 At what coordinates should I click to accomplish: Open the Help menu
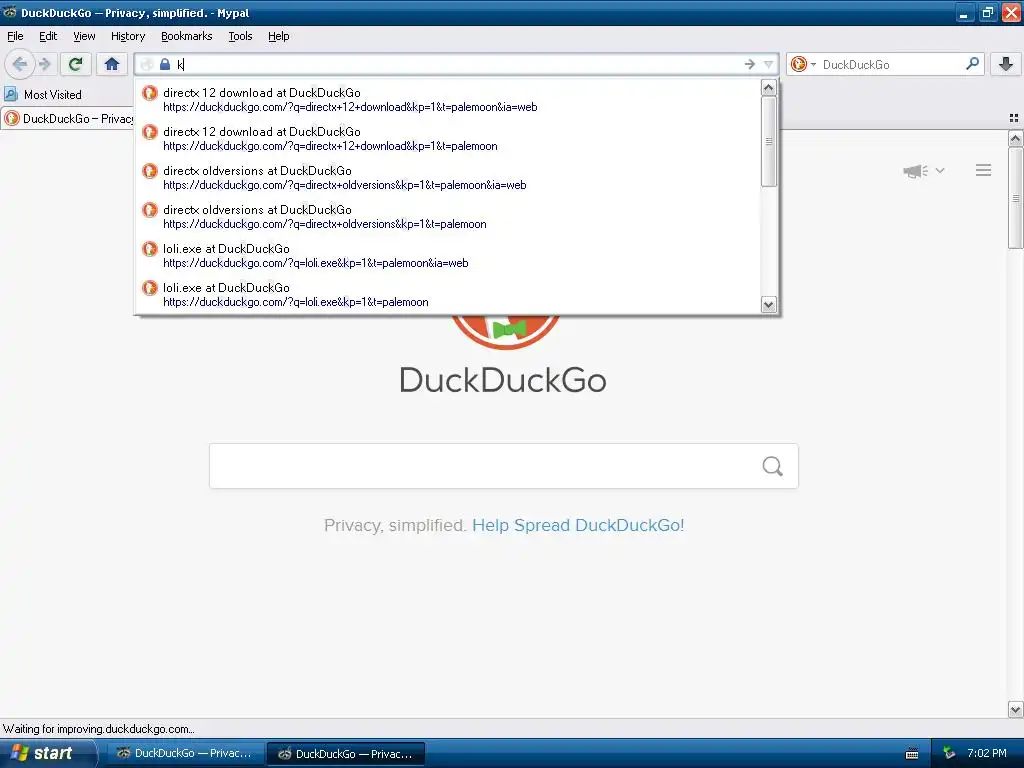tap(279, 36)
